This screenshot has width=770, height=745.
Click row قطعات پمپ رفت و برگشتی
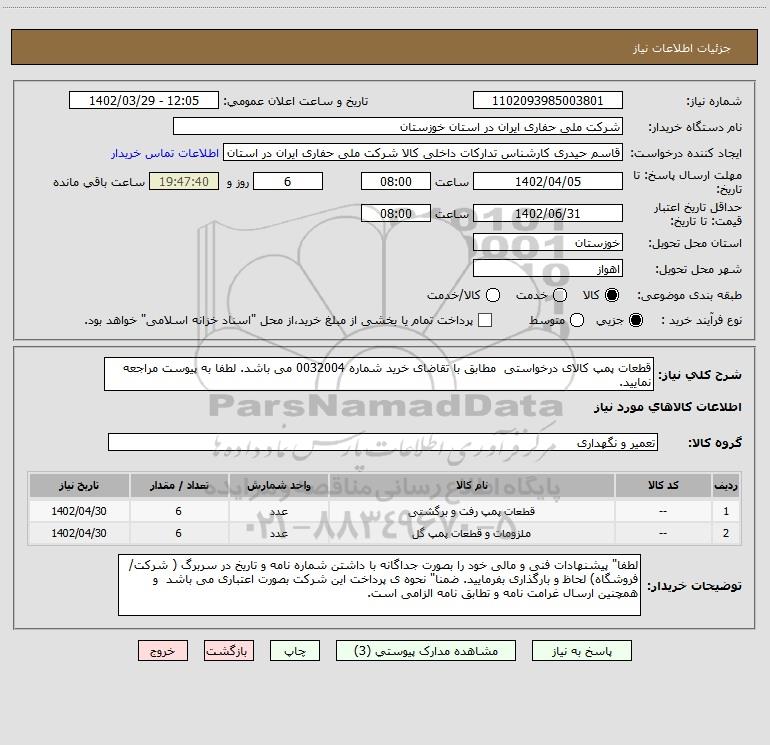384,511
